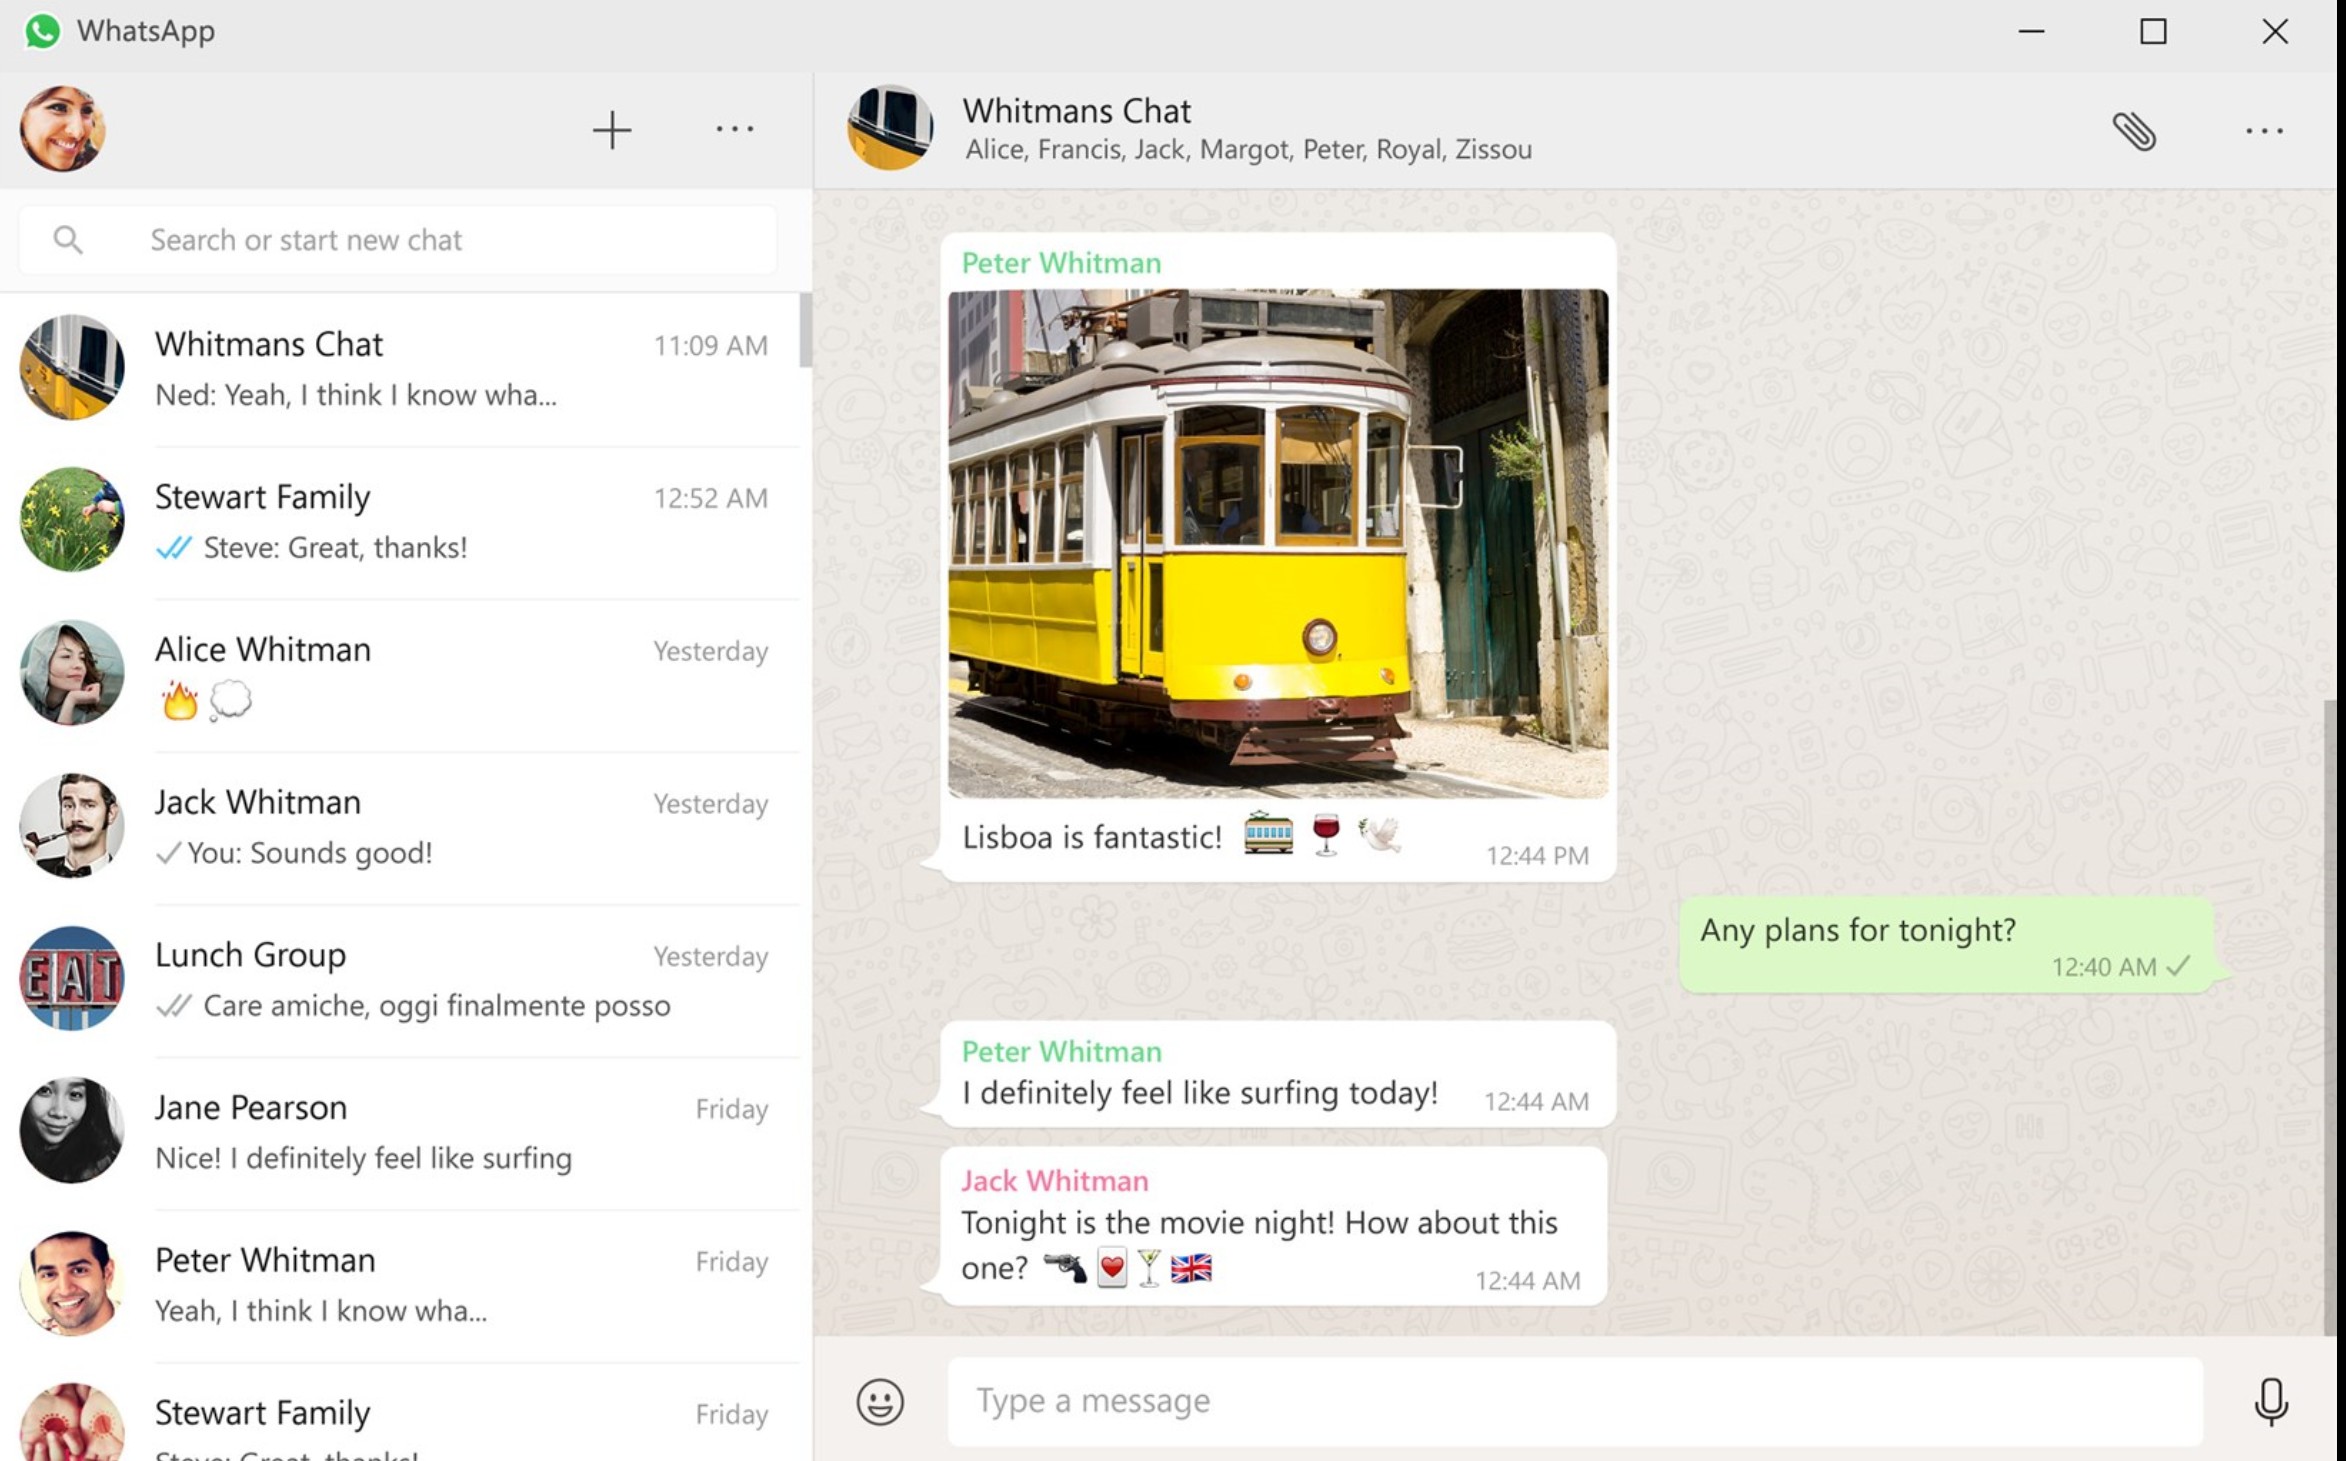Image resolution: width=2346 pixels, height=1461 pixels.
Task: Focus the Search or start new chat field
Action: pos(398,240)
